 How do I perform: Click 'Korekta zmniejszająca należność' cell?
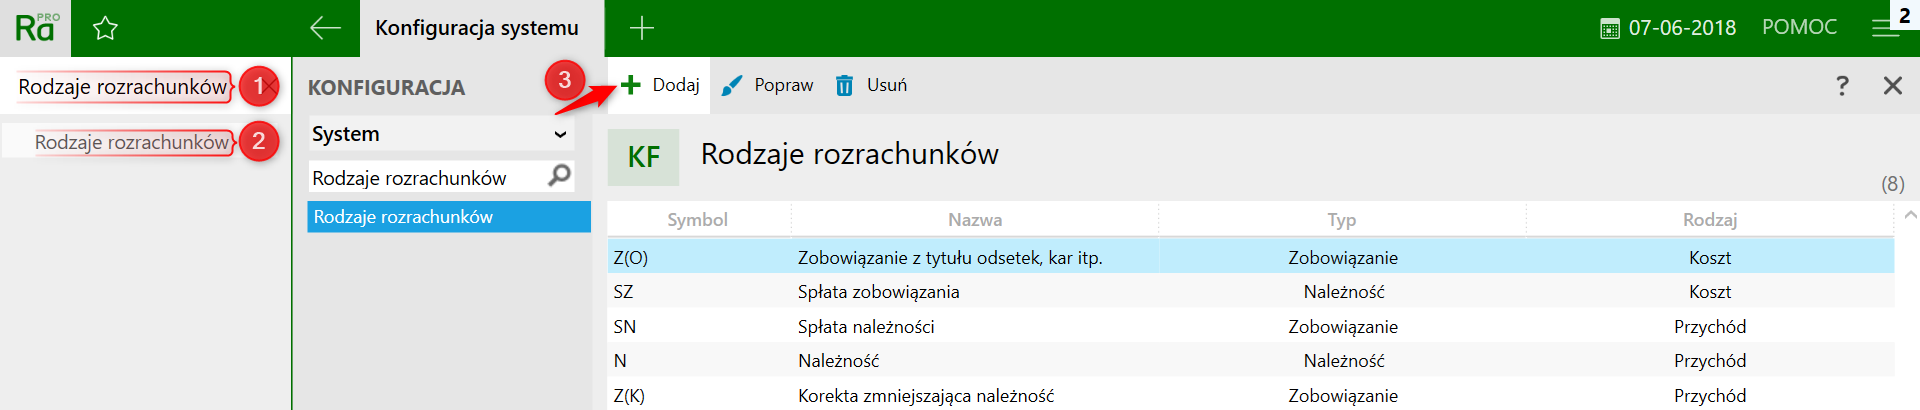click(926, 396)
